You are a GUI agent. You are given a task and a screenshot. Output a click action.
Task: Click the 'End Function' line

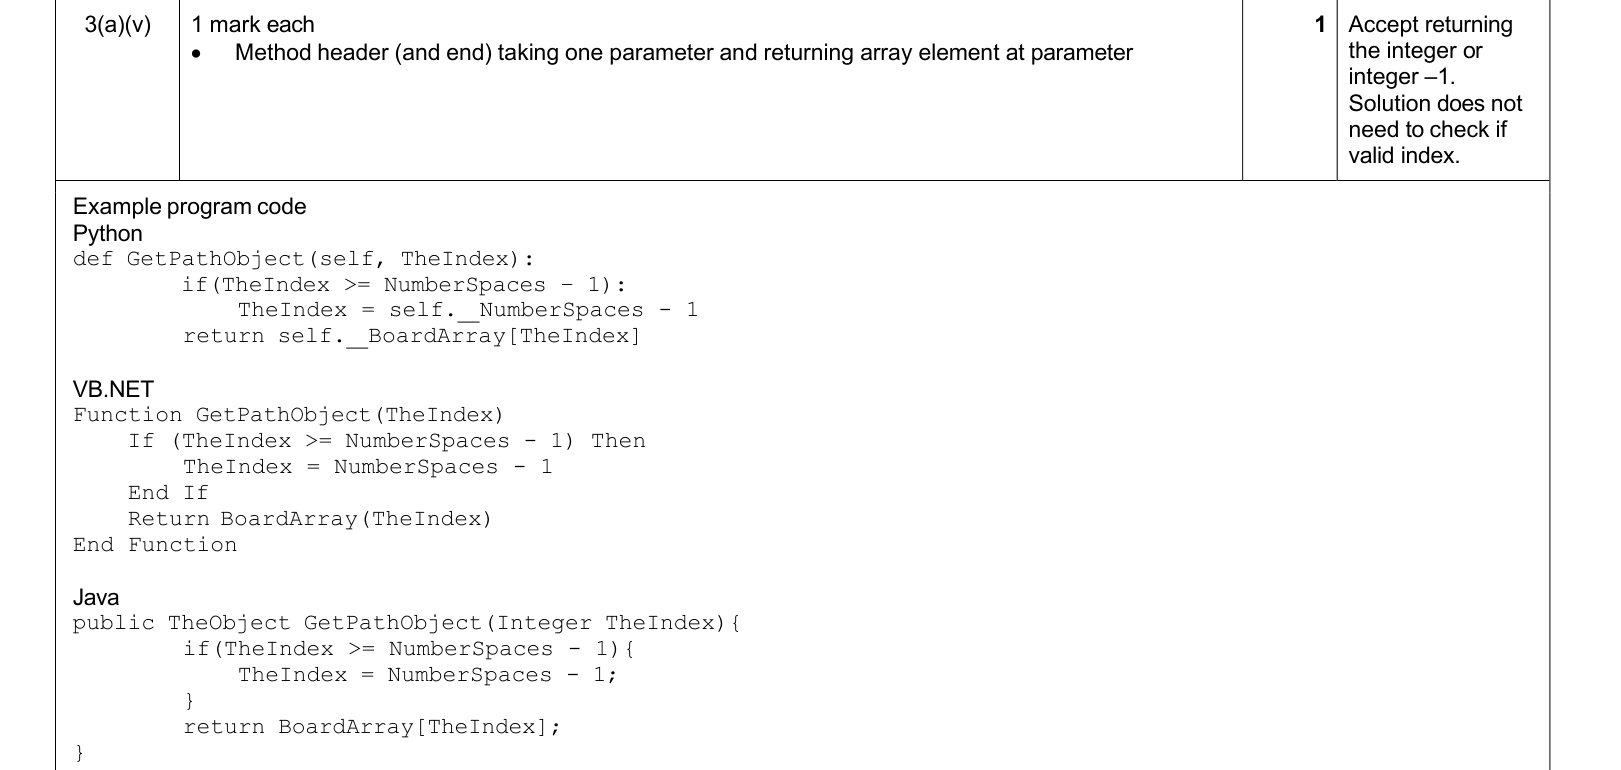pos(155,545)
